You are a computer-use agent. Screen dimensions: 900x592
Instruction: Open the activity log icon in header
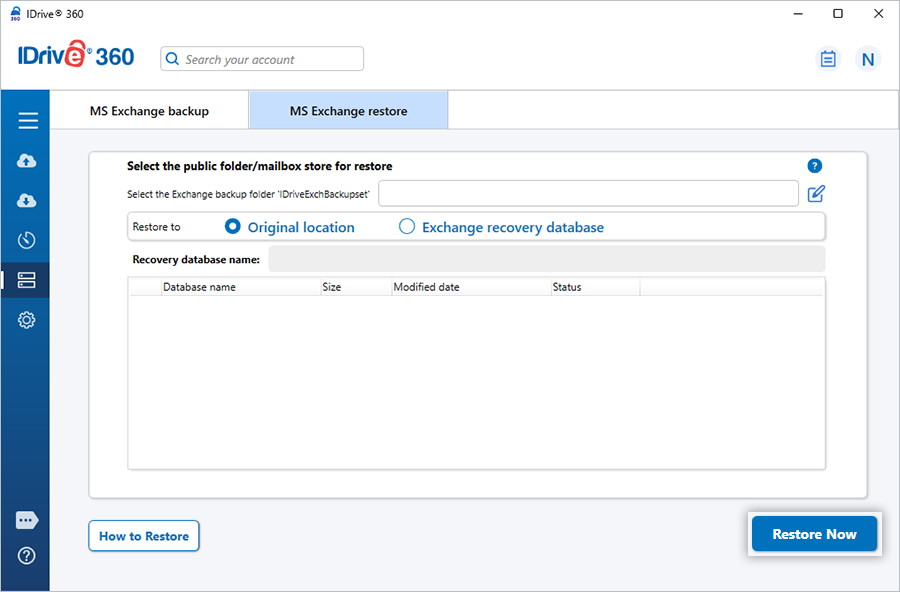(828, 59)
